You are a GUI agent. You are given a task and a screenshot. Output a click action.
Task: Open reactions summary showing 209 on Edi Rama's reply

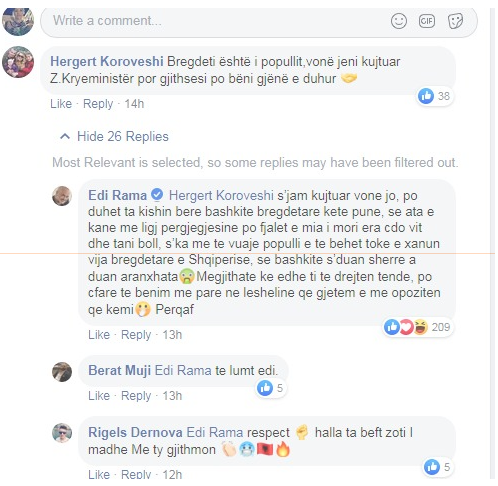(417, 327)
